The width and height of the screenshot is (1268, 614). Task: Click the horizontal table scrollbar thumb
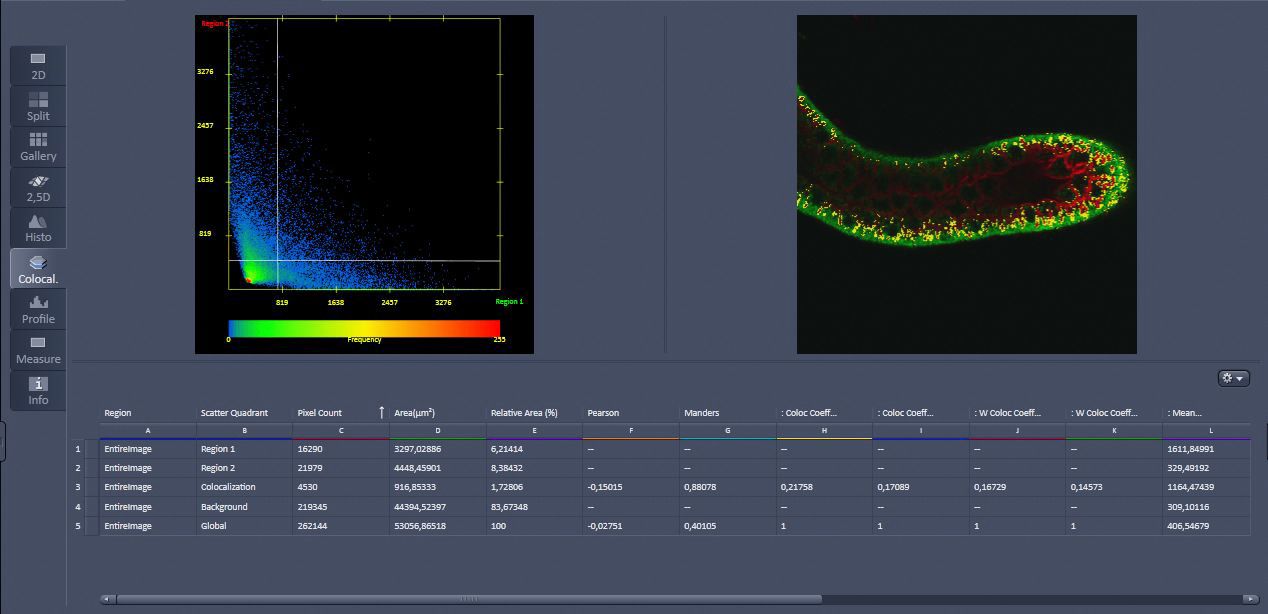point(468,599)
